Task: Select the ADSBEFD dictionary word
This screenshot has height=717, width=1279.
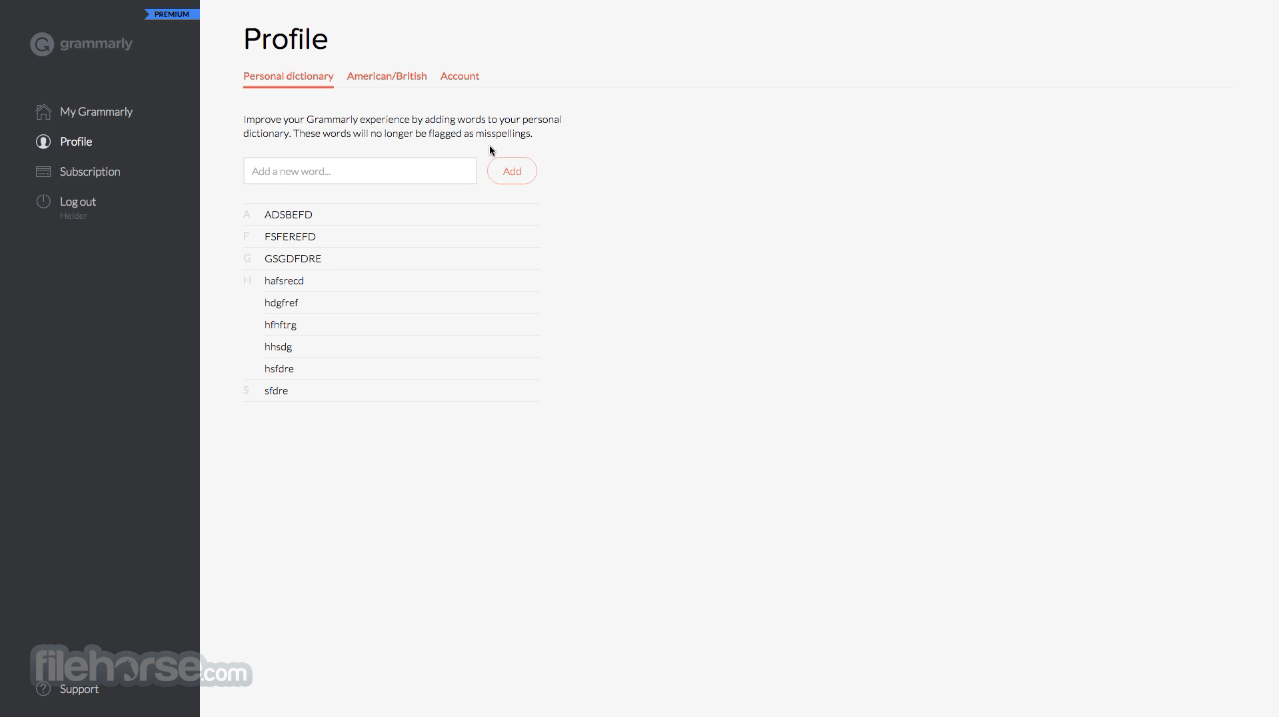Action: (288, 215)
